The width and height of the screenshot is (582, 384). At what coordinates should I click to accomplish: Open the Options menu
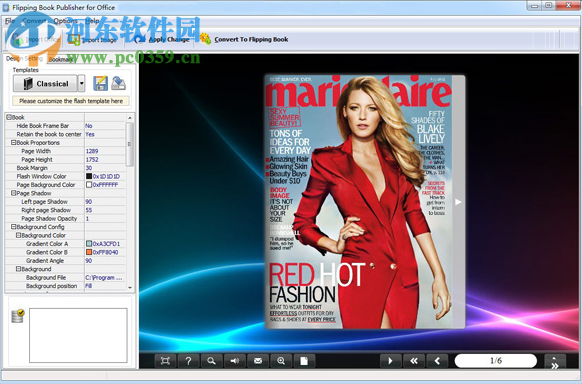(x=66, y=21)
